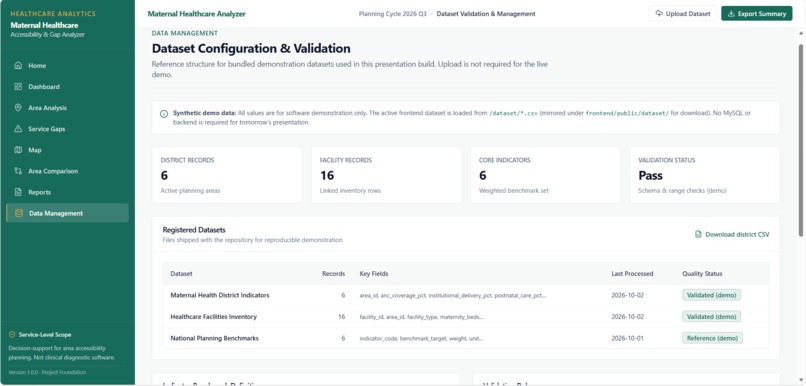The image size is (806, 386).
Task: Click the Core Indicators summary card
Action: tap(545, 175)
